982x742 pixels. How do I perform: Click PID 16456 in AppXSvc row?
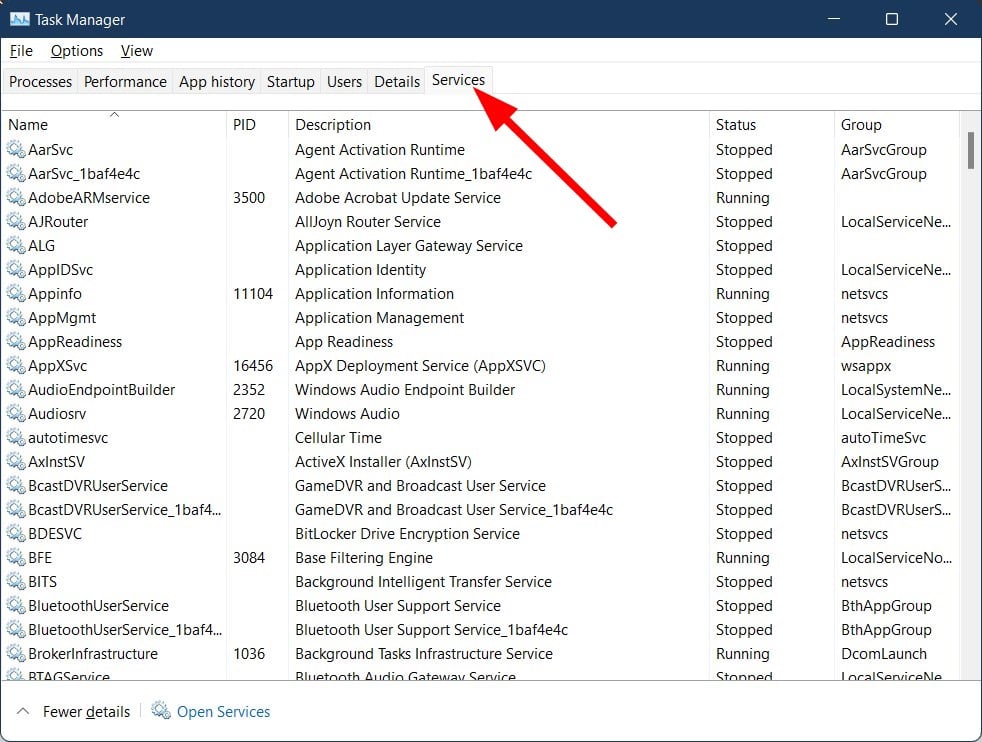(x=253, y=365)
